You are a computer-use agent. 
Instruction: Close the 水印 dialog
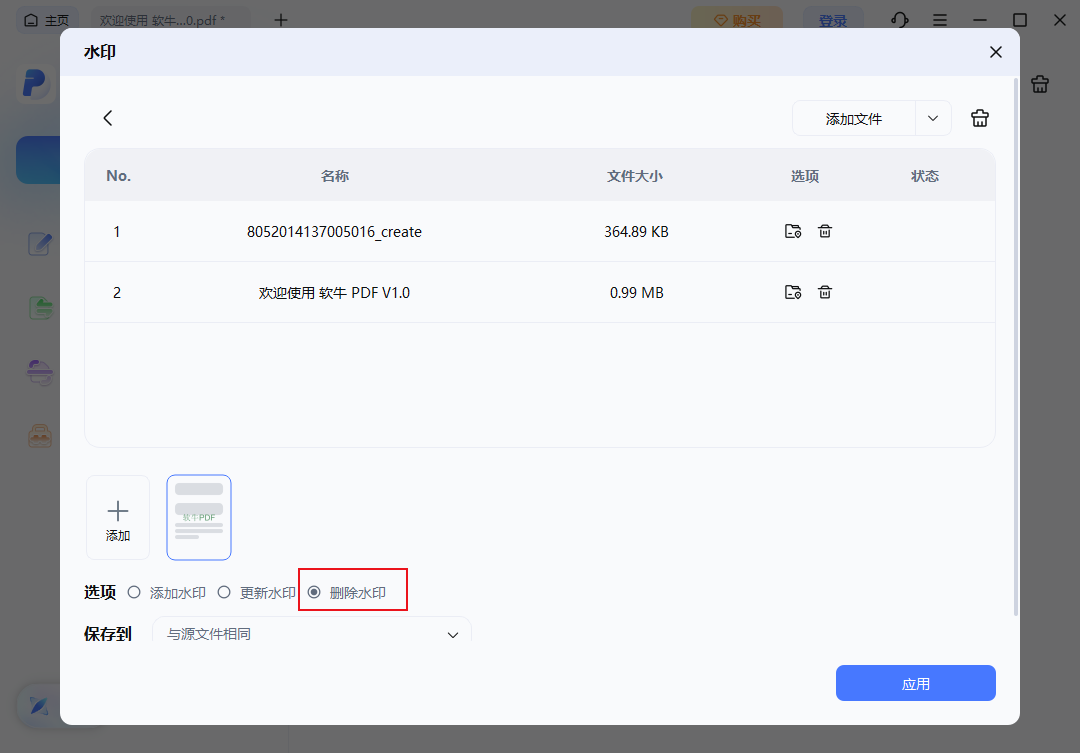[995, 52]
